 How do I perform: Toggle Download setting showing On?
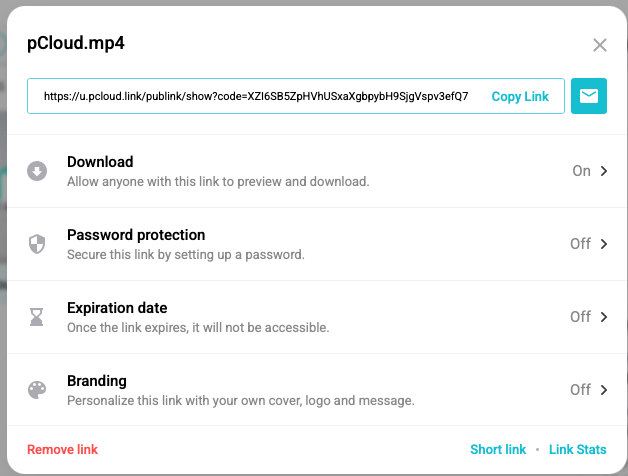[581, 171]
